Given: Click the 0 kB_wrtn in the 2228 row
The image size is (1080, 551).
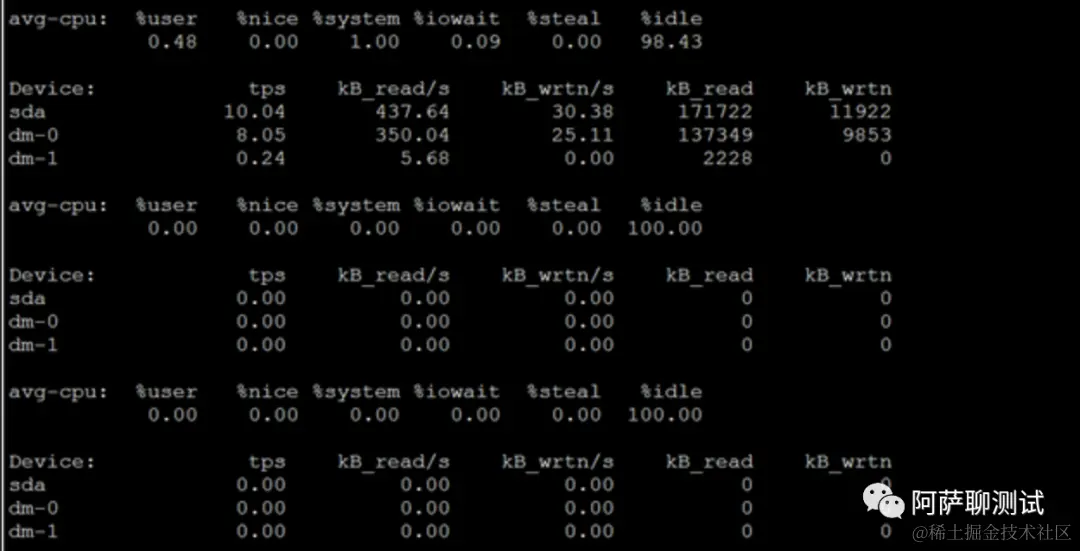Looking at the screenshot, I should coord(886,158).
